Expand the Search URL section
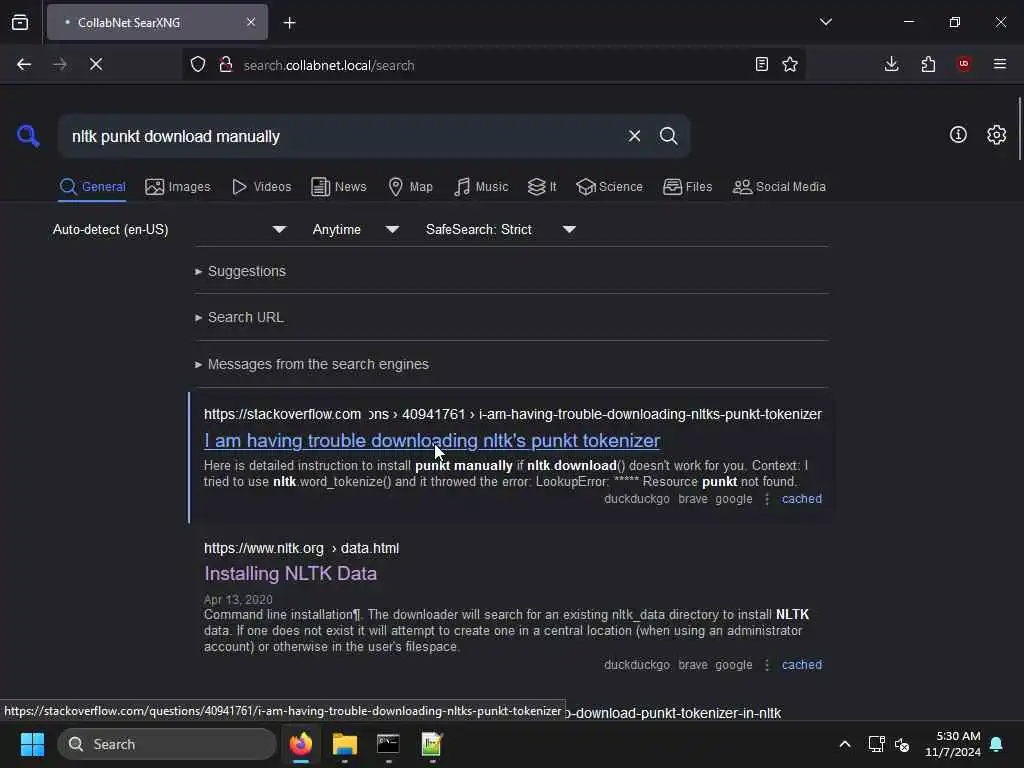 [x=239, y=317]
